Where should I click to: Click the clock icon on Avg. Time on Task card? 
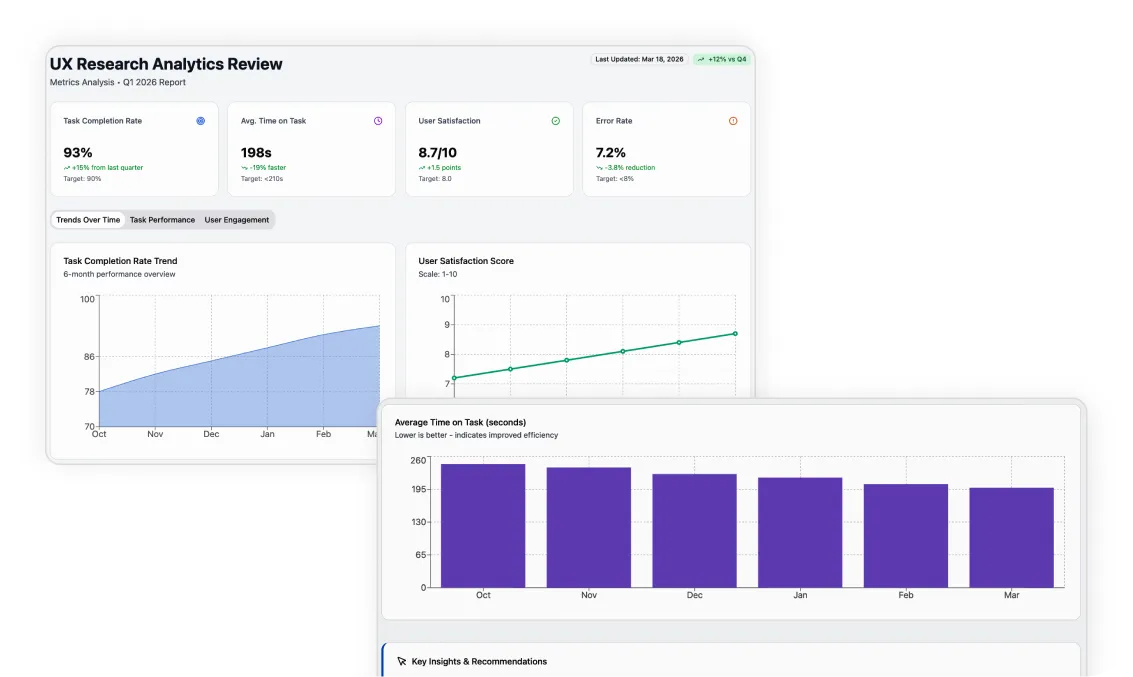[x=378, y=121]
